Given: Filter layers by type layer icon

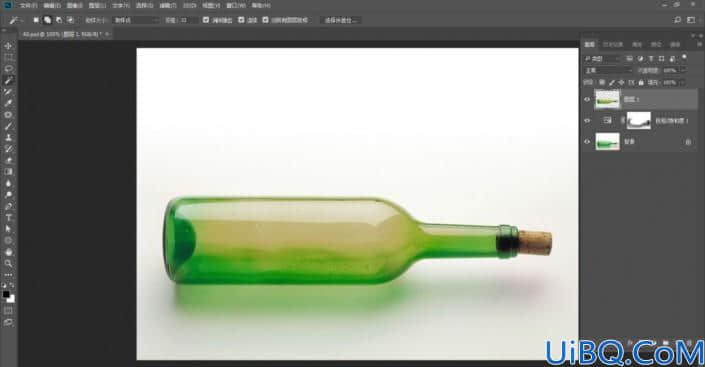Looking at the screenshot, I should pos(651,59).
